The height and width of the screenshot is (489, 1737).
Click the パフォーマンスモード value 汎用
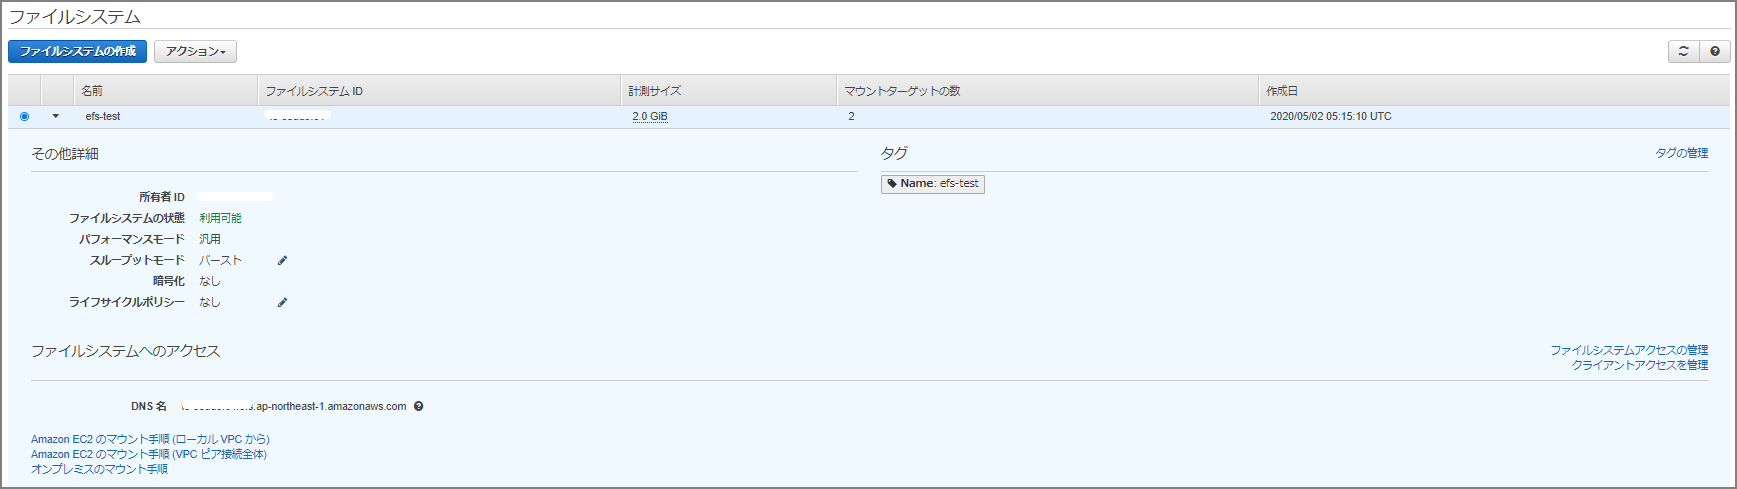pos(210,239)
